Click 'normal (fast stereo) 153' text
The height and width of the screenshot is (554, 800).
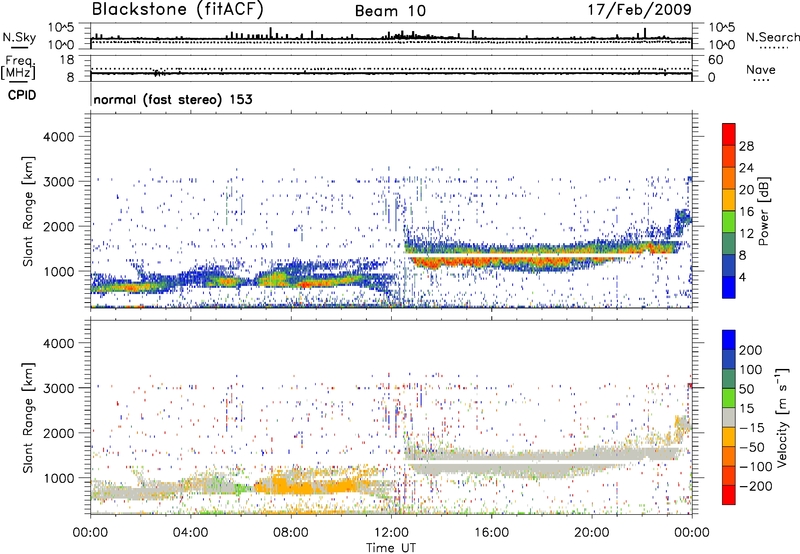click(x=173, y=99)
